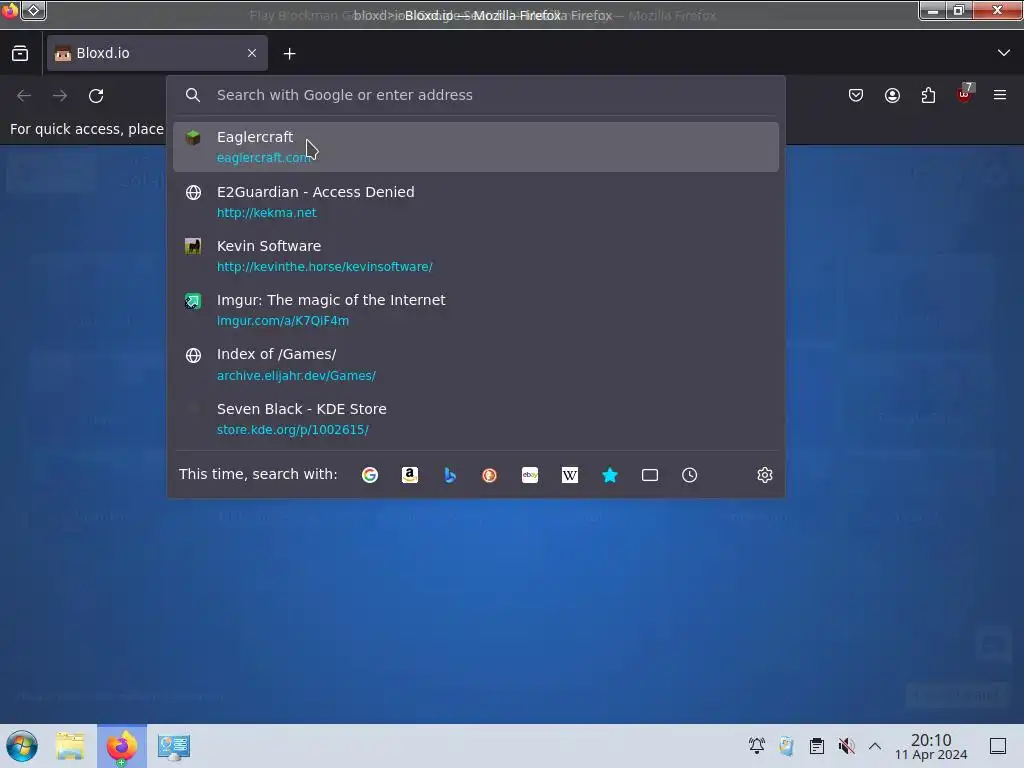Click the notifications bell tray icon
The height and width of the screenshot is (768, 1024).
click(757, 746)
